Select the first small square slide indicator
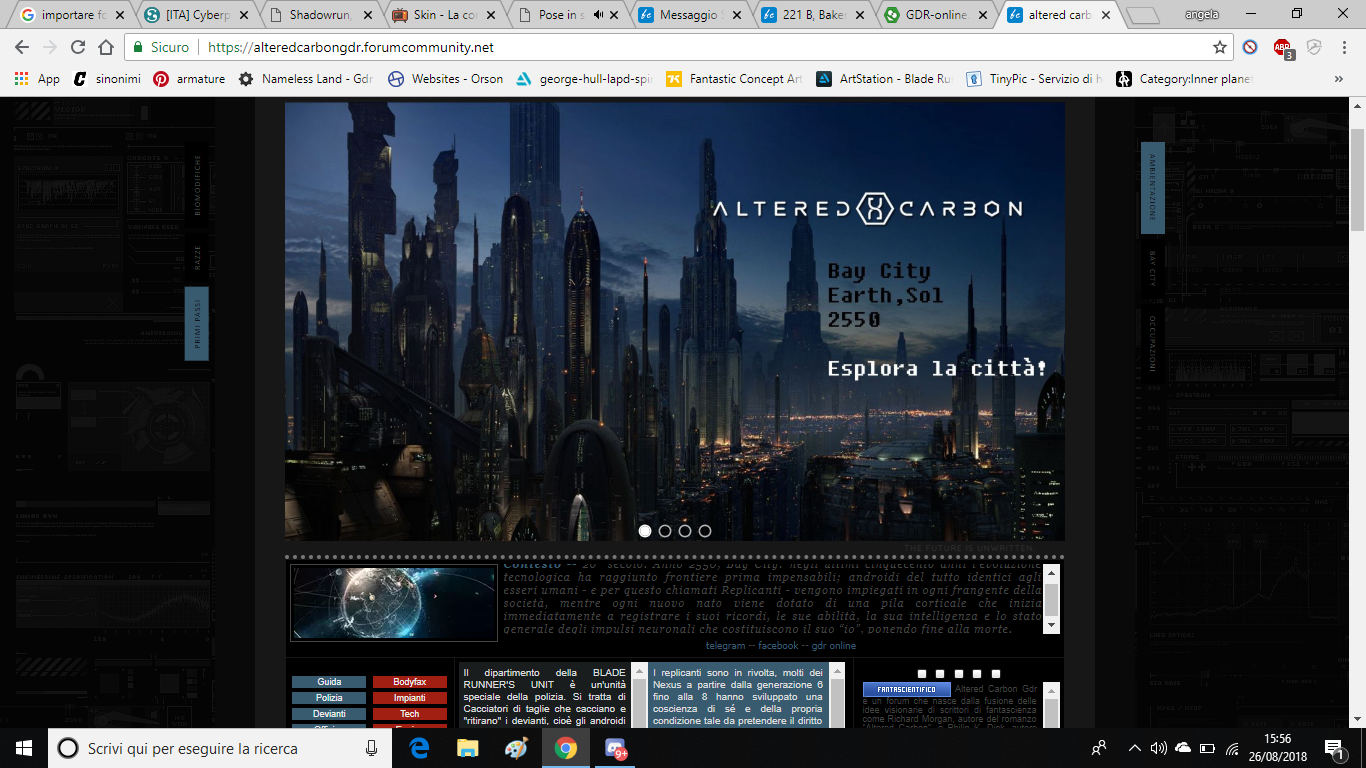1366x768 pixels. click(x=922, y=674)
